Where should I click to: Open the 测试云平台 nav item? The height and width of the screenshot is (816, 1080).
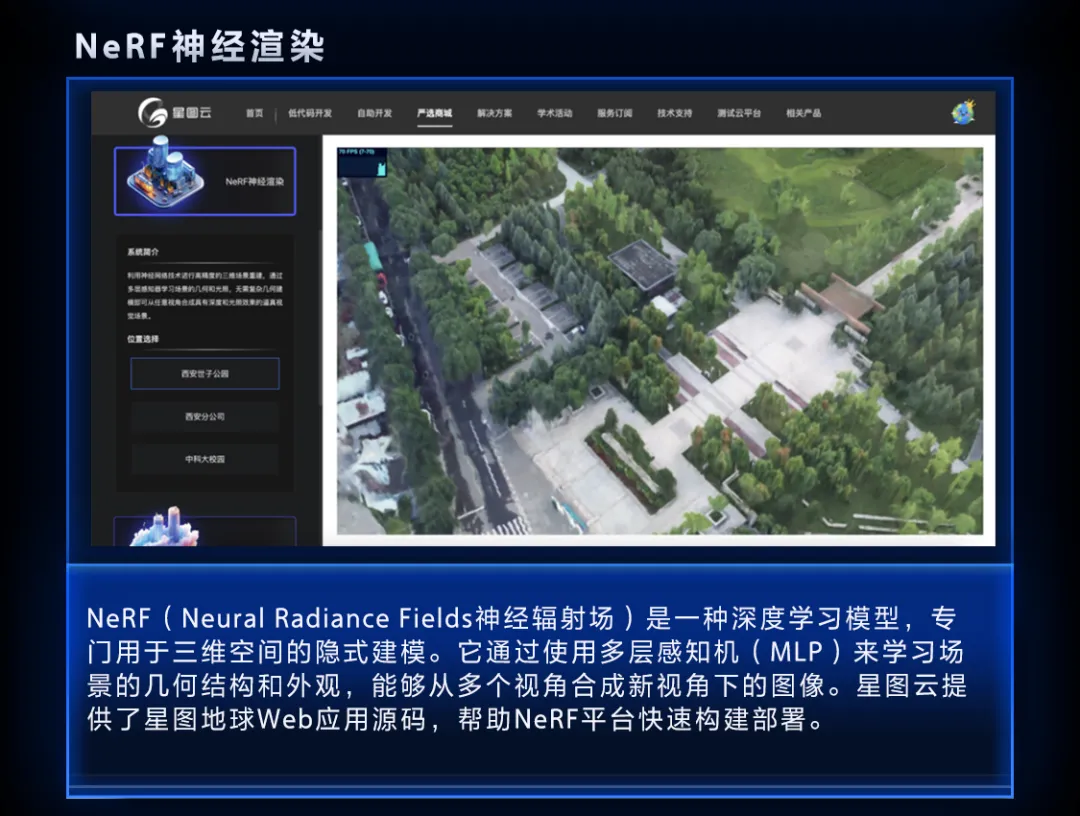[739, 114]
